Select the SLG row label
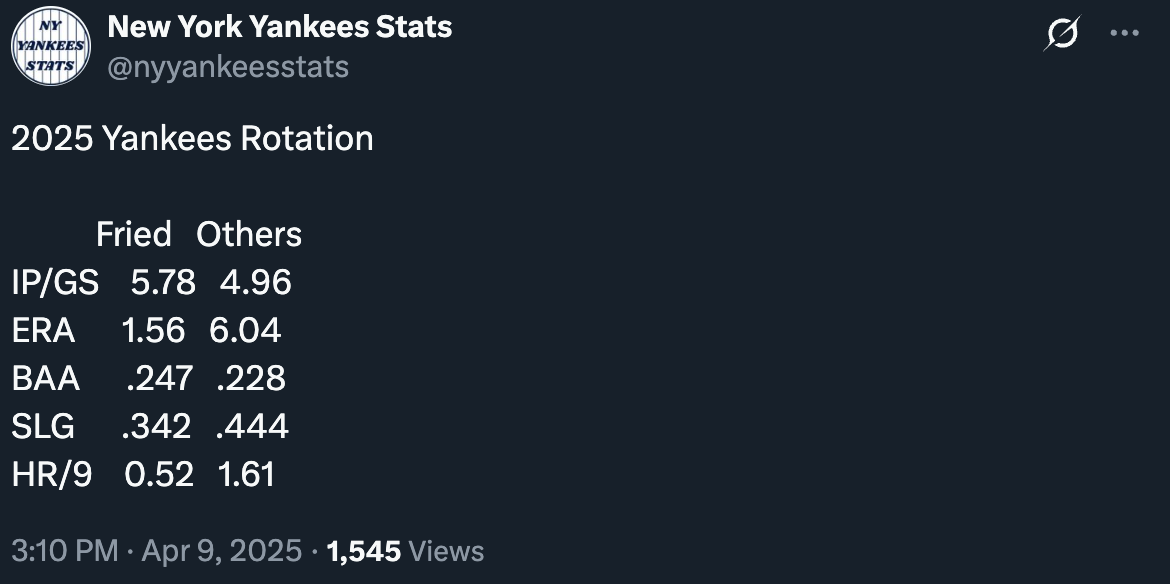The image size is (1170, 584). click(x=43, y=426)
